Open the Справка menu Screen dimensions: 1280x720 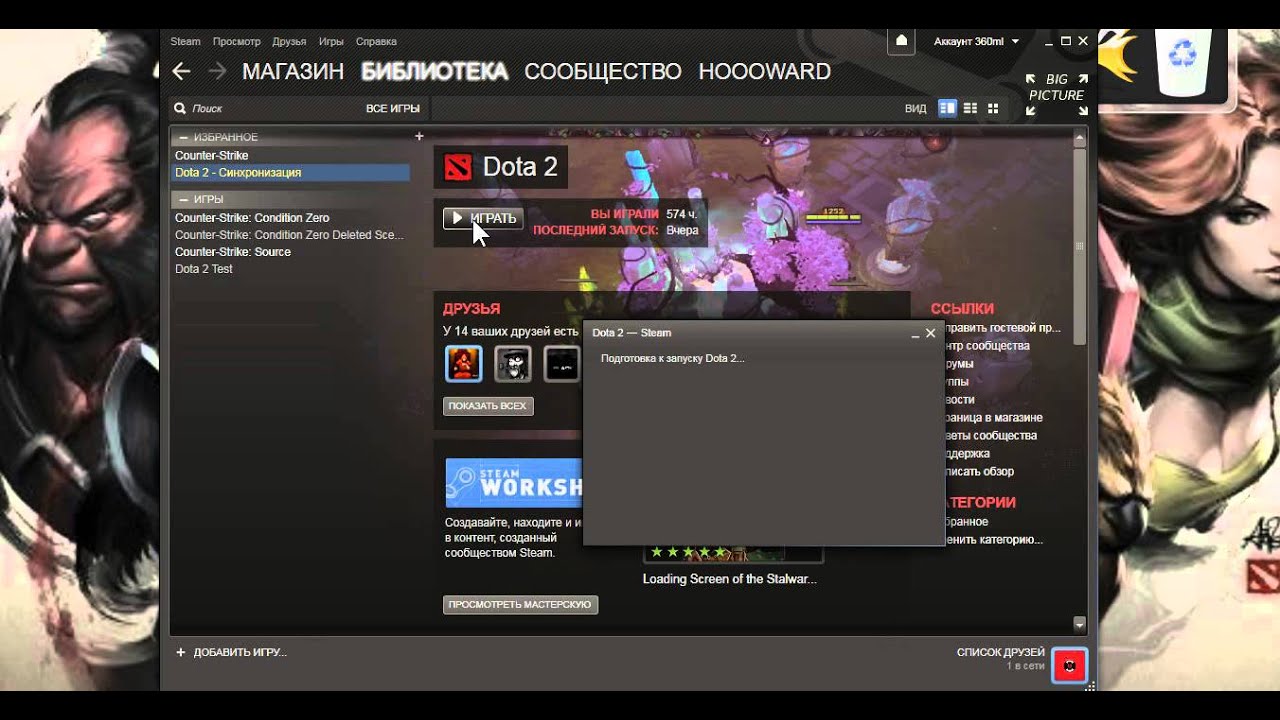(376, 42)
